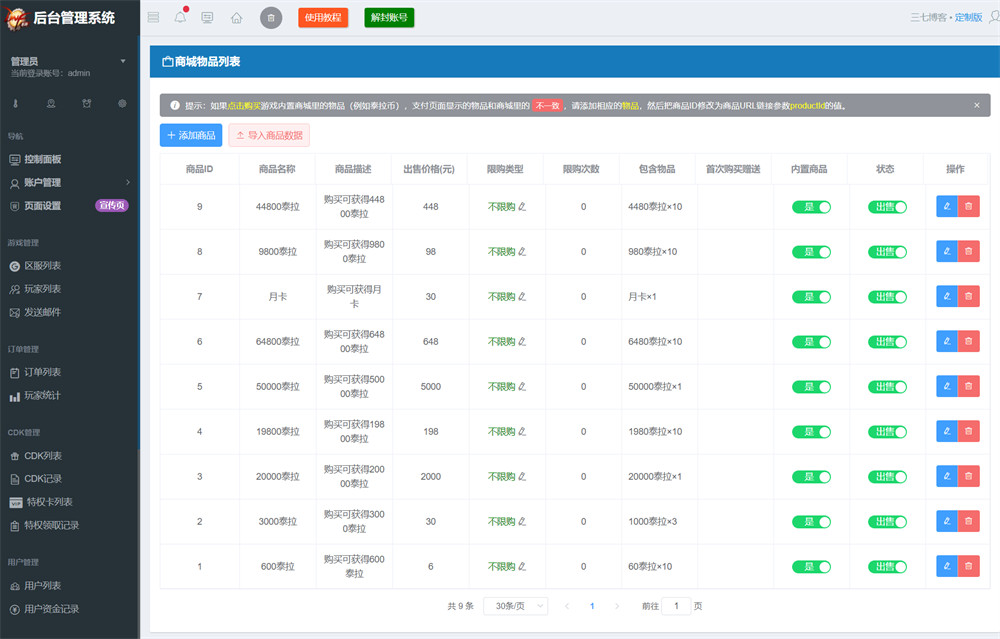Viewport: 1000px width, 639px height.
Task: Click the monitor icon in top toolbar
Action: 207,17
